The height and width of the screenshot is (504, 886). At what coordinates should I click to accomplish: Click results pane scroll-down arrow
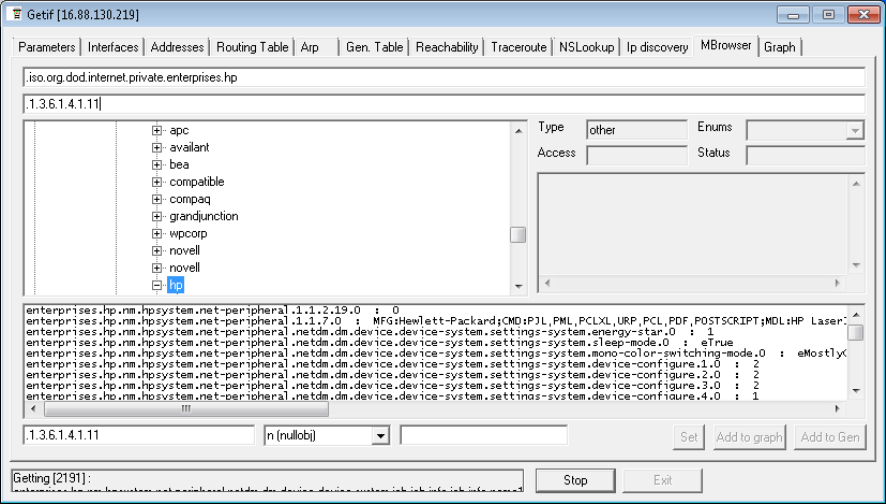point(855,391)
